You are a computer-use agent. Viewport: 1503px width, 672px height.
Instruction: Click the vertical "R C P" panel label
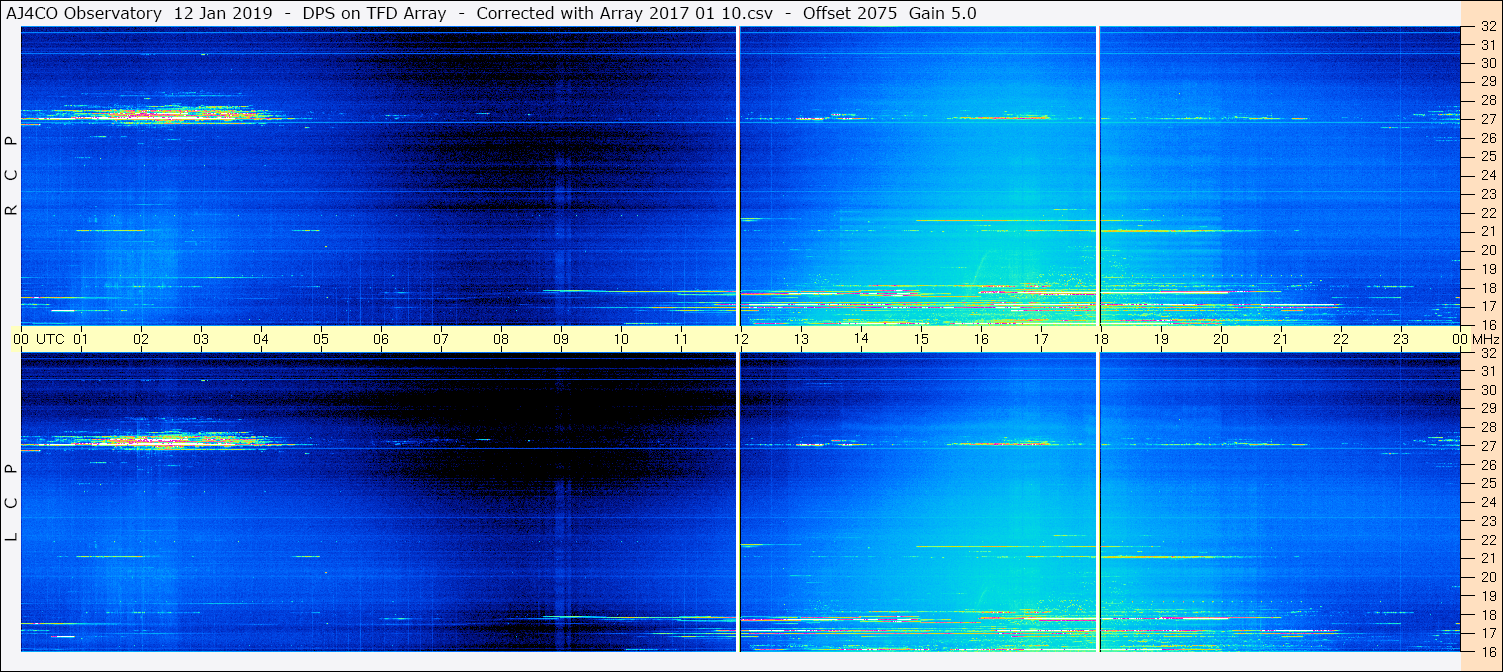12,175
